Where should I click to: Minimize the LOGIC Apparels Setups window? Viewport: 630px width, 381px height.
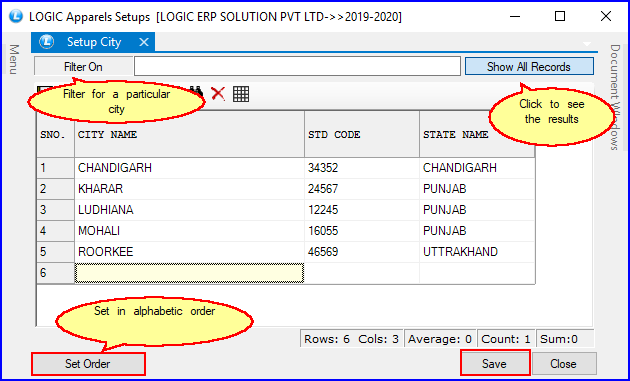pos(514,16)
